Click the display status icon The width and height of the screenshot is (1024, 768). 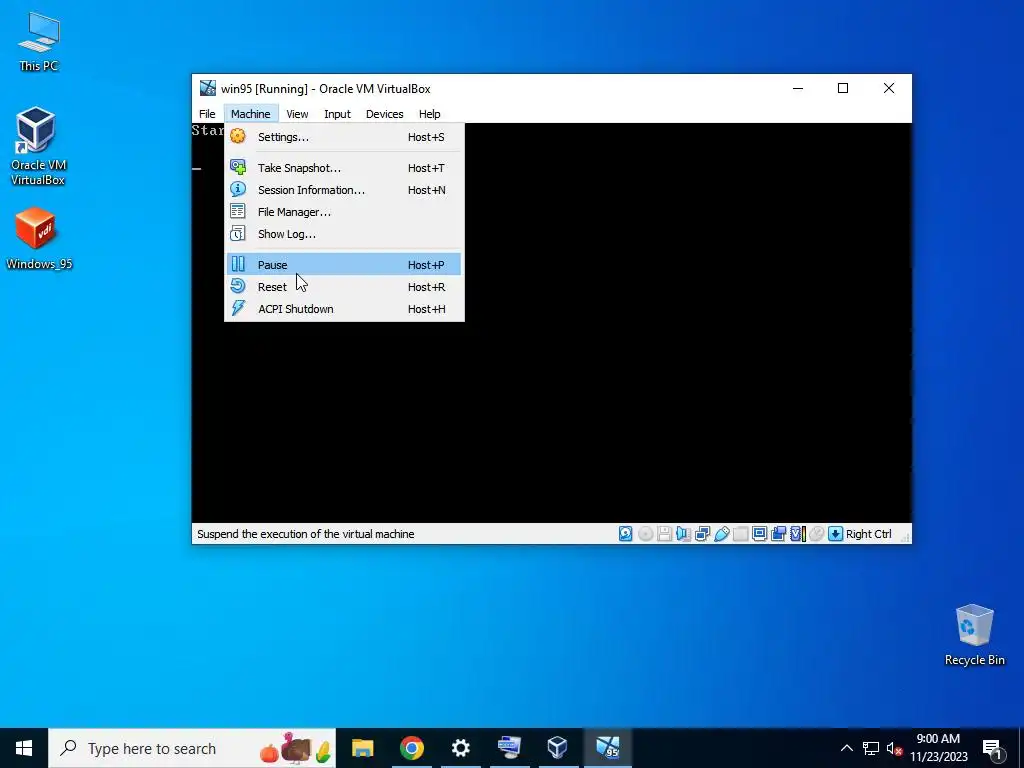[760, 534]
